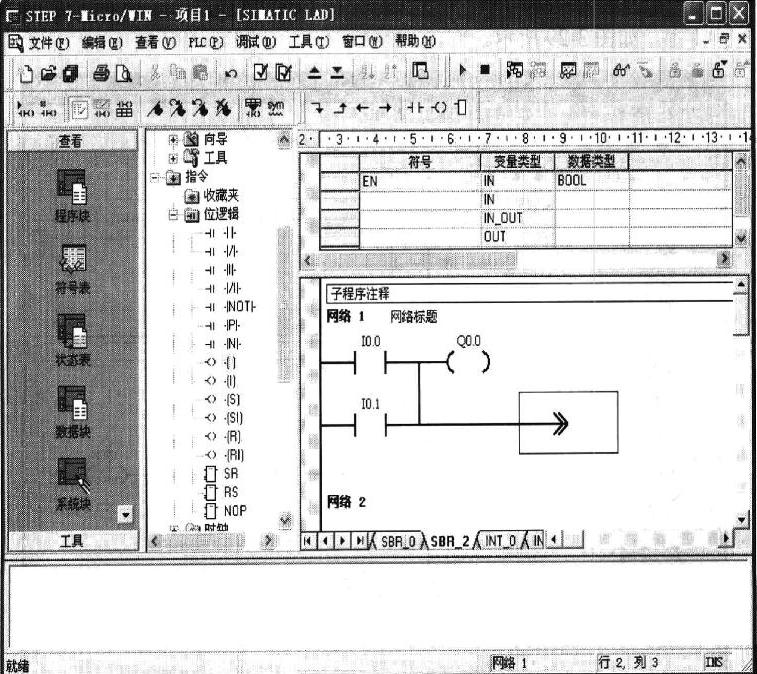The width and height of the screenshot is (757, 674).
Task: Click the 工具 button below View bar
Action: tap(72, 541)
